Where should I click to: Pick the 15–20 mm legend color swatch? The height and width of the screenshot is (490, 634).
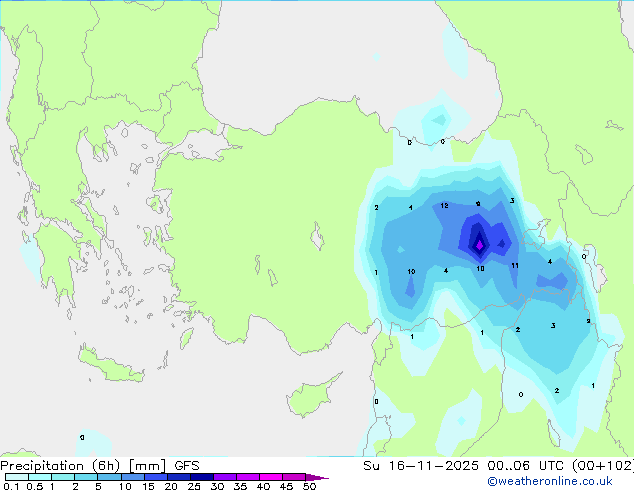pyautogui.click(x=155, y=477)
